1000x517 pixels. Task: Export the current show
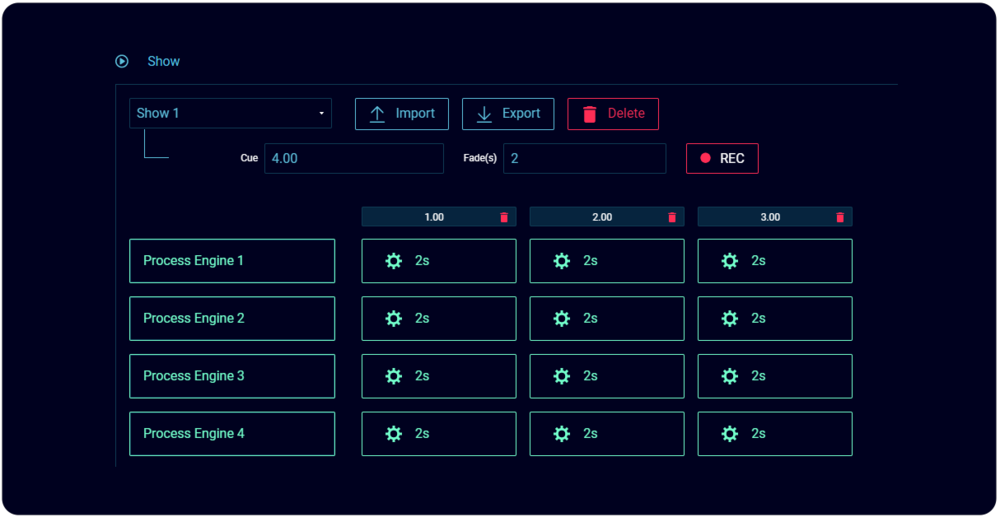(x=508, y=114)
